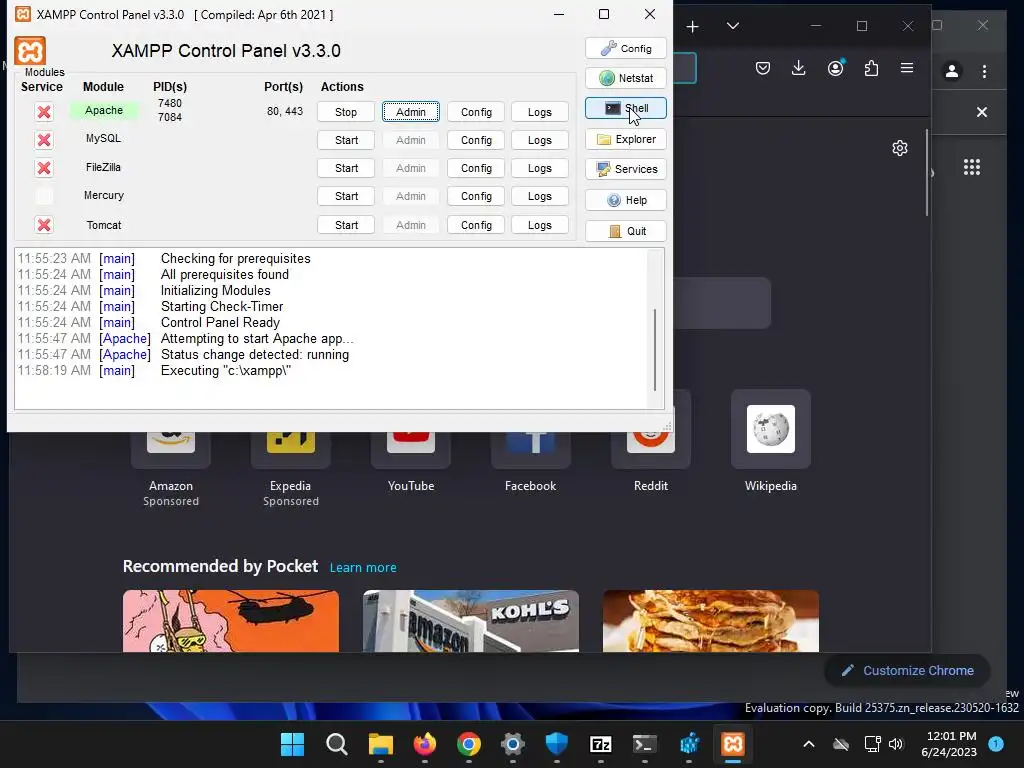
Task: Toggle MySQL service install checkbox
Action: click(x=44, y=140)
